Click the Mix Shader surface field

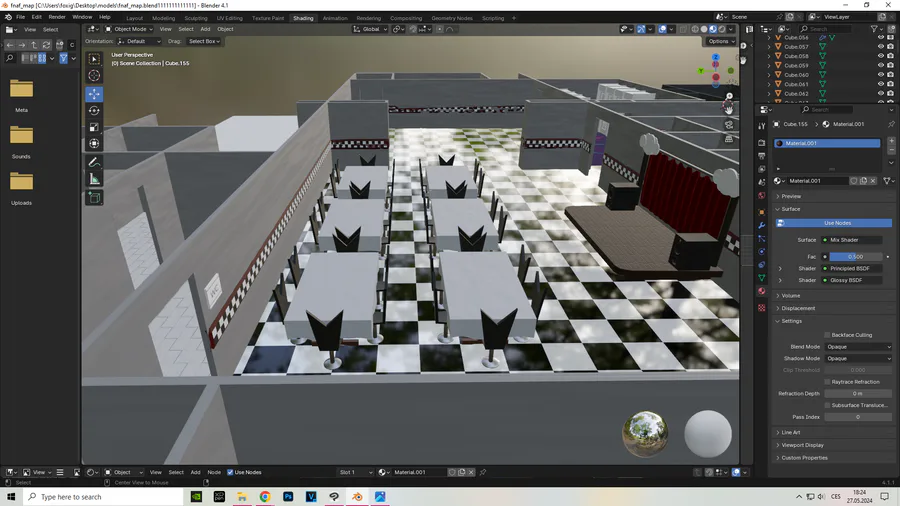pos(852,240)
